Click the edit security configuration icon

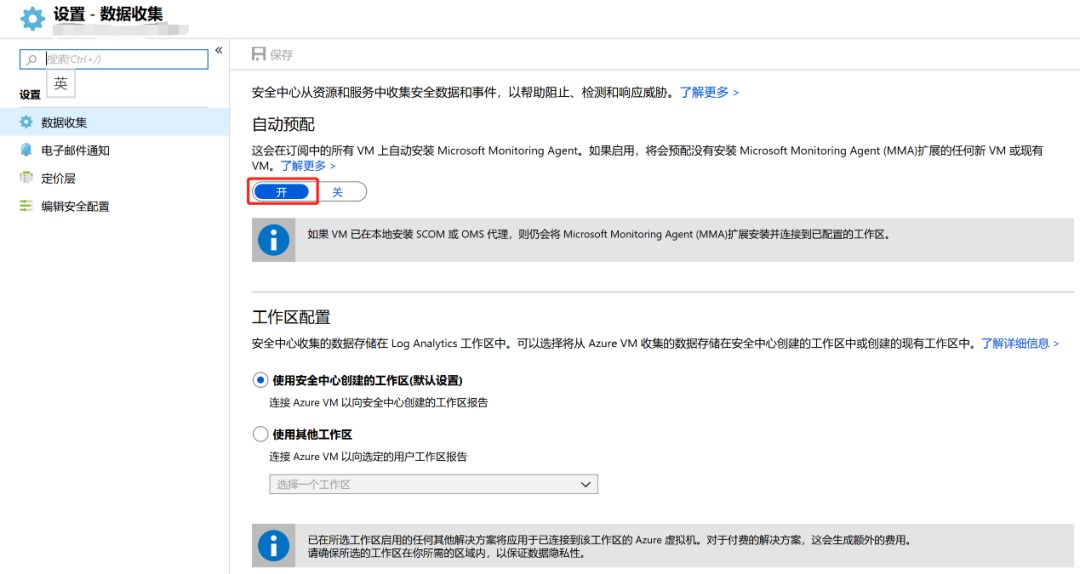point(26,206)
